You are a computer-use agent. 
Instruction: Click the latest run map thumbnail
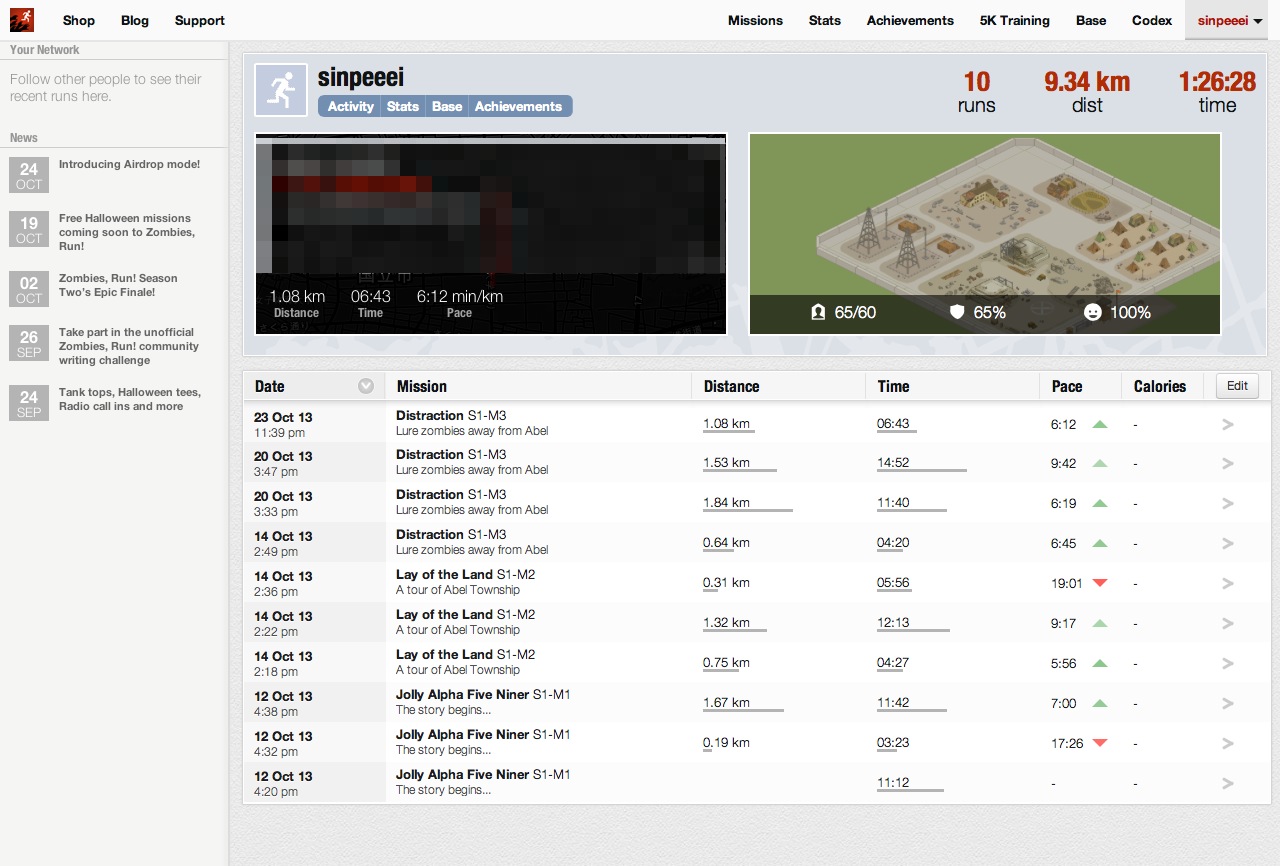[491, 234]
